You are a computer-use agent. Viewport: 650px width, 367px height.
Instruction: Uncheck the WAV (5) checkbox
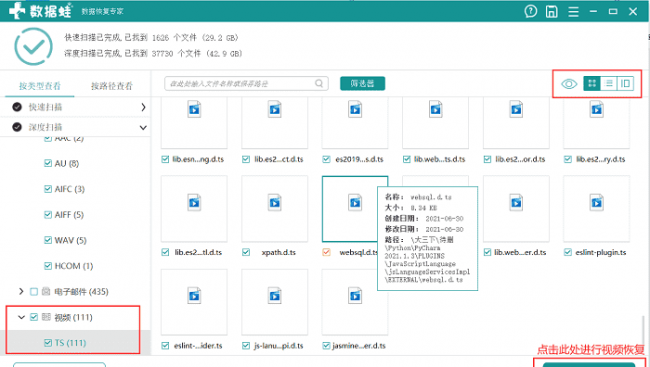coord(48,240)
